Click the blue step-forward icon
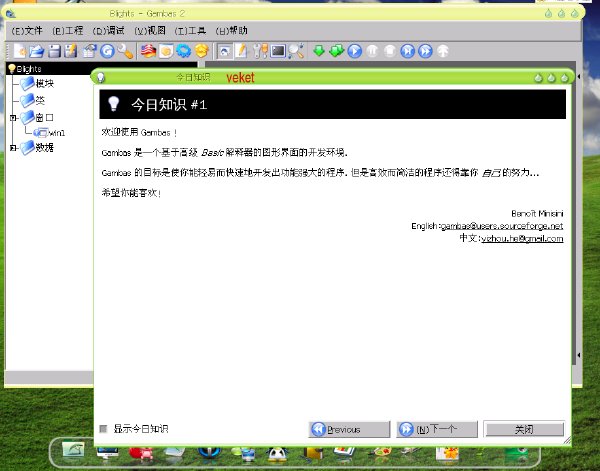The width and height of the screenshot is (600, 471). (x=408, y=51)
